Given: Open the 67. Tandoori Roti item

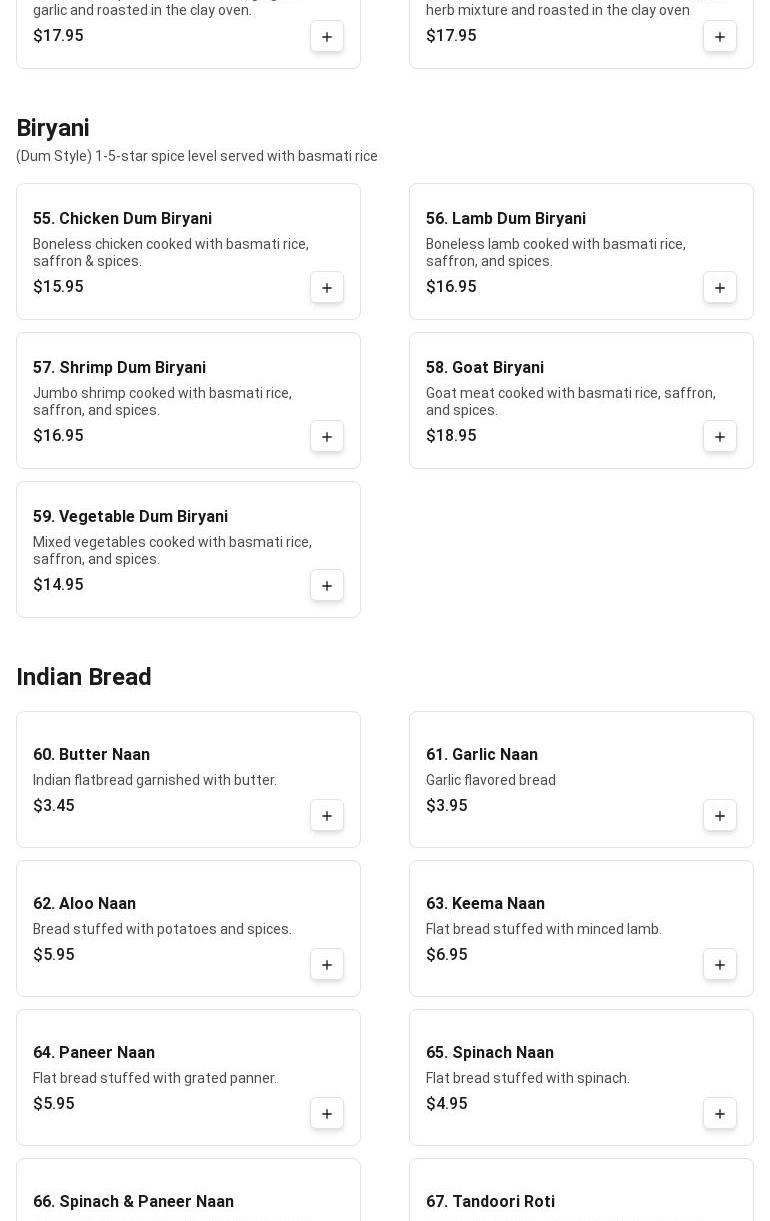Looking at the screenshot, I should click(490, 1202).
